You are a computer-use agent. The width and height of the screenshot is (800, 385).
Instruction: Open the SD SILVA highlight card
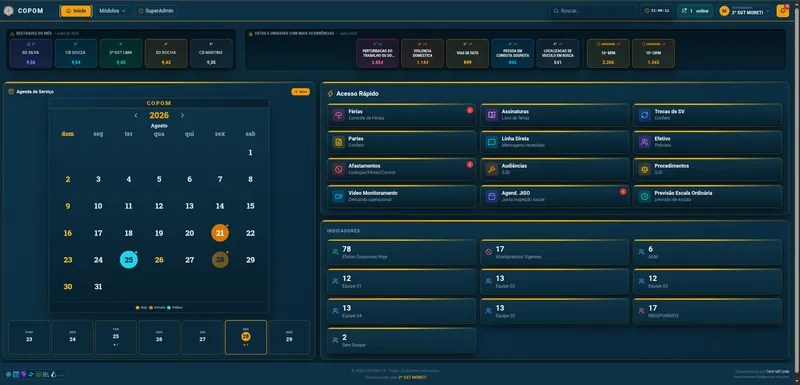coord(31,53)
